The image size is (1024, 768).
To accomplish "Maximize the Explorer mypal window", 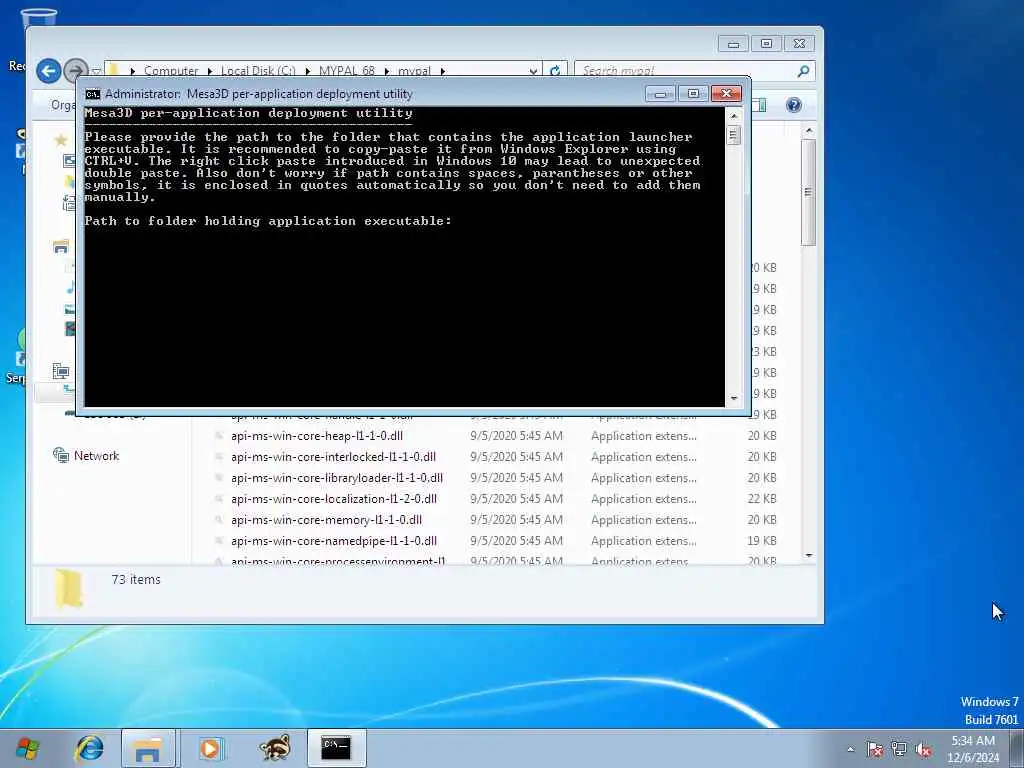I will pos(766,44).
